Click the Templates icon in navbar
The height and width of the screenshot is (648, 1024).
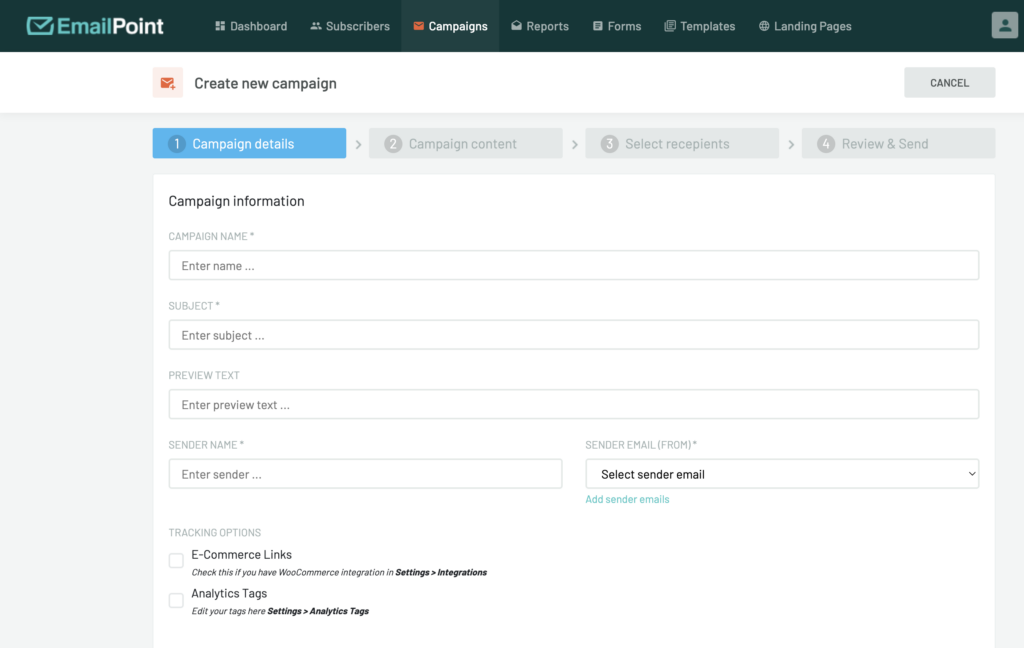coord(670,26)
